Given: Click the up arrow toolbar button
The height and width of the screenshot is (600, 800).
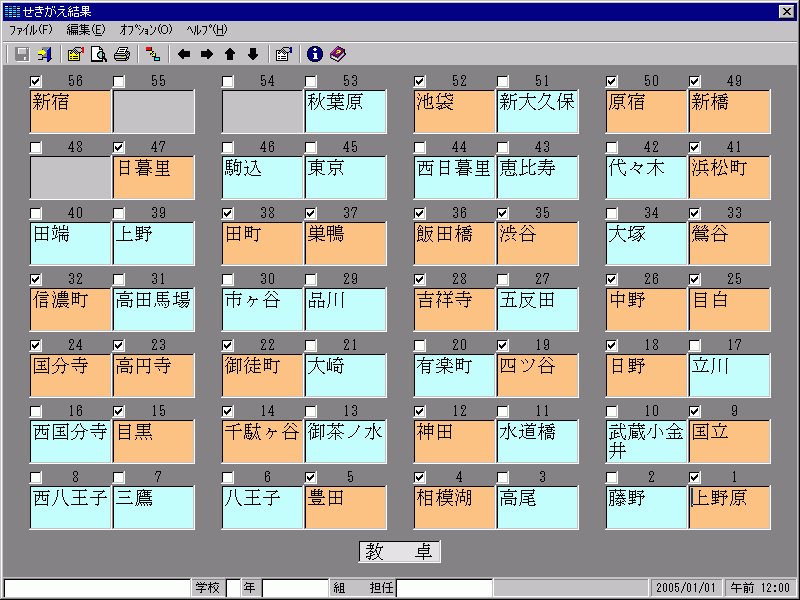Looking at the screenshot, I should tap(230, 54).
